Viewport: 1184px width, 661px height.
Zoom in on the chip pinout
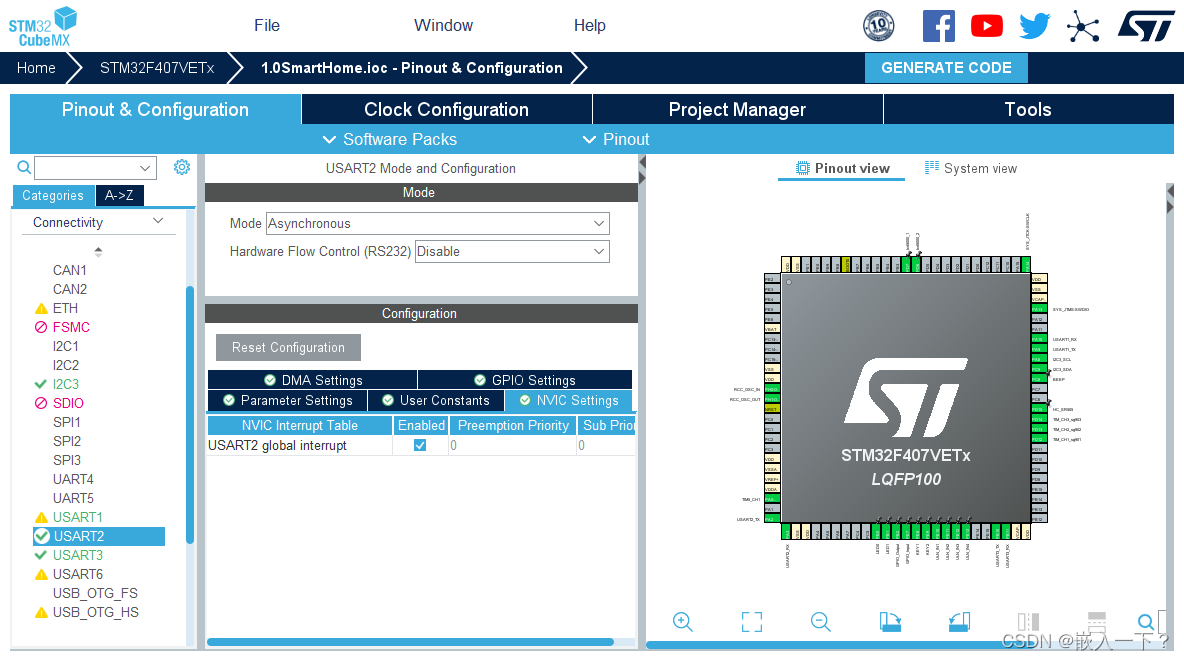pos(683,622)
